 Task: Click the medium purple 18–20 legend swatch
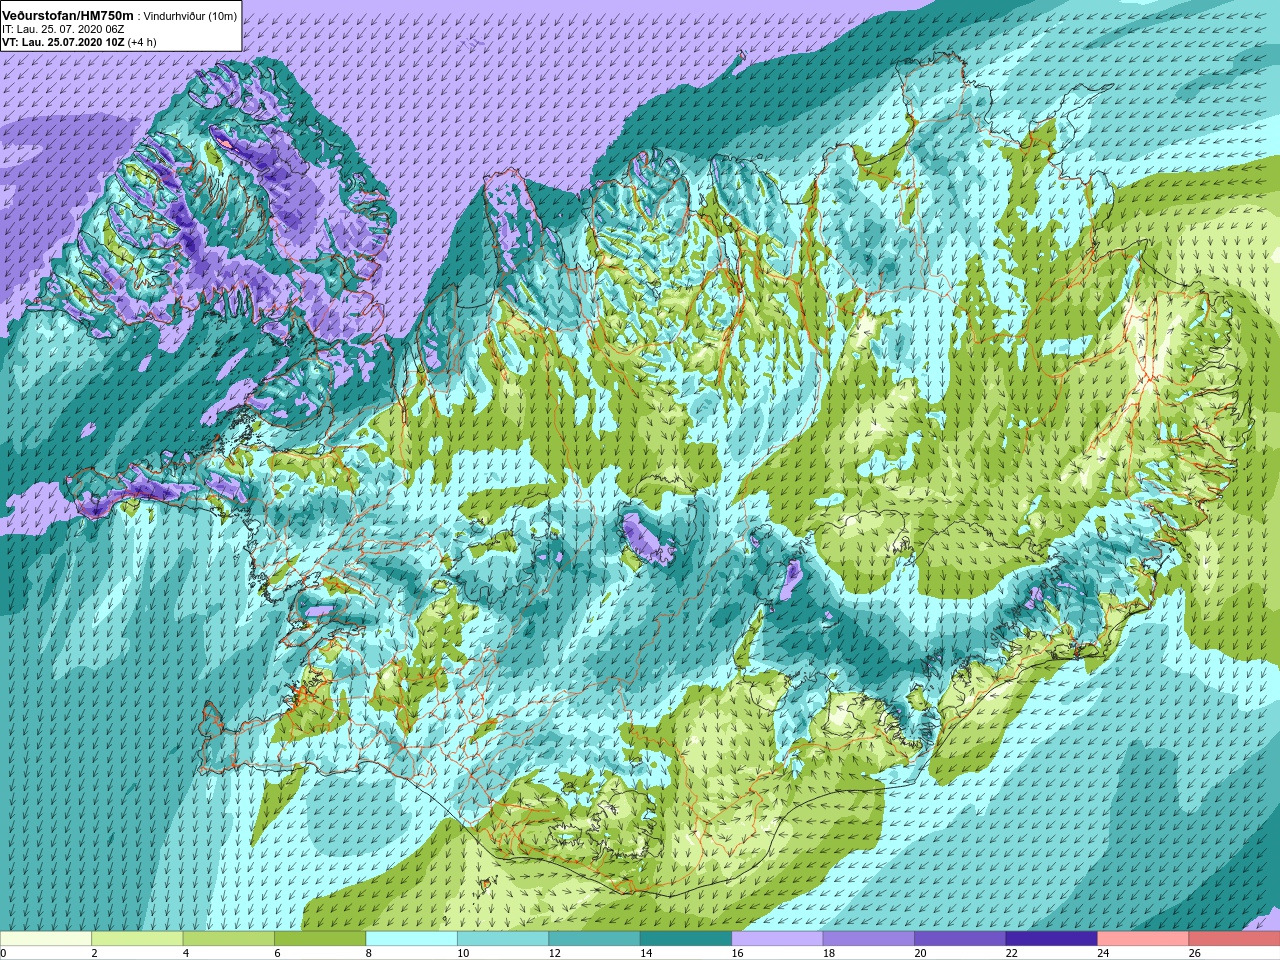pyautogui.click(x=869, y=939)
